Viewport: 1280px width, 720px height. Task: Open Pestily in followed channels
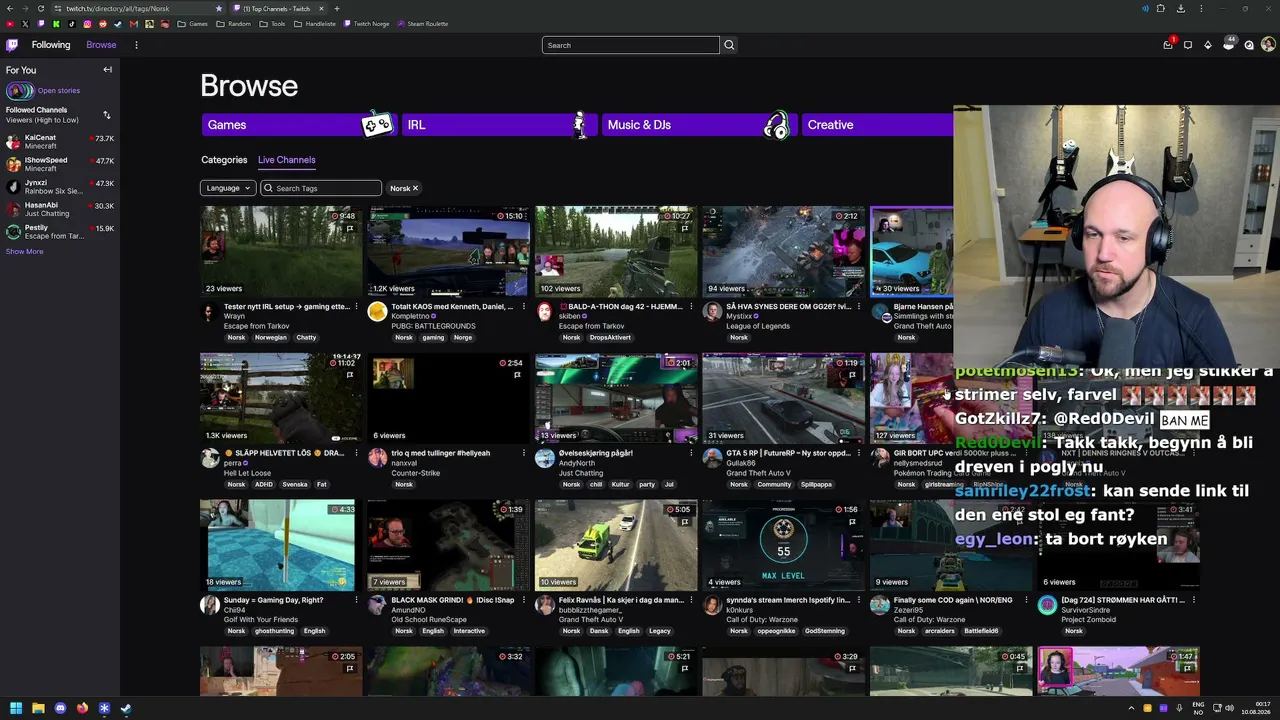coord(60,232)
